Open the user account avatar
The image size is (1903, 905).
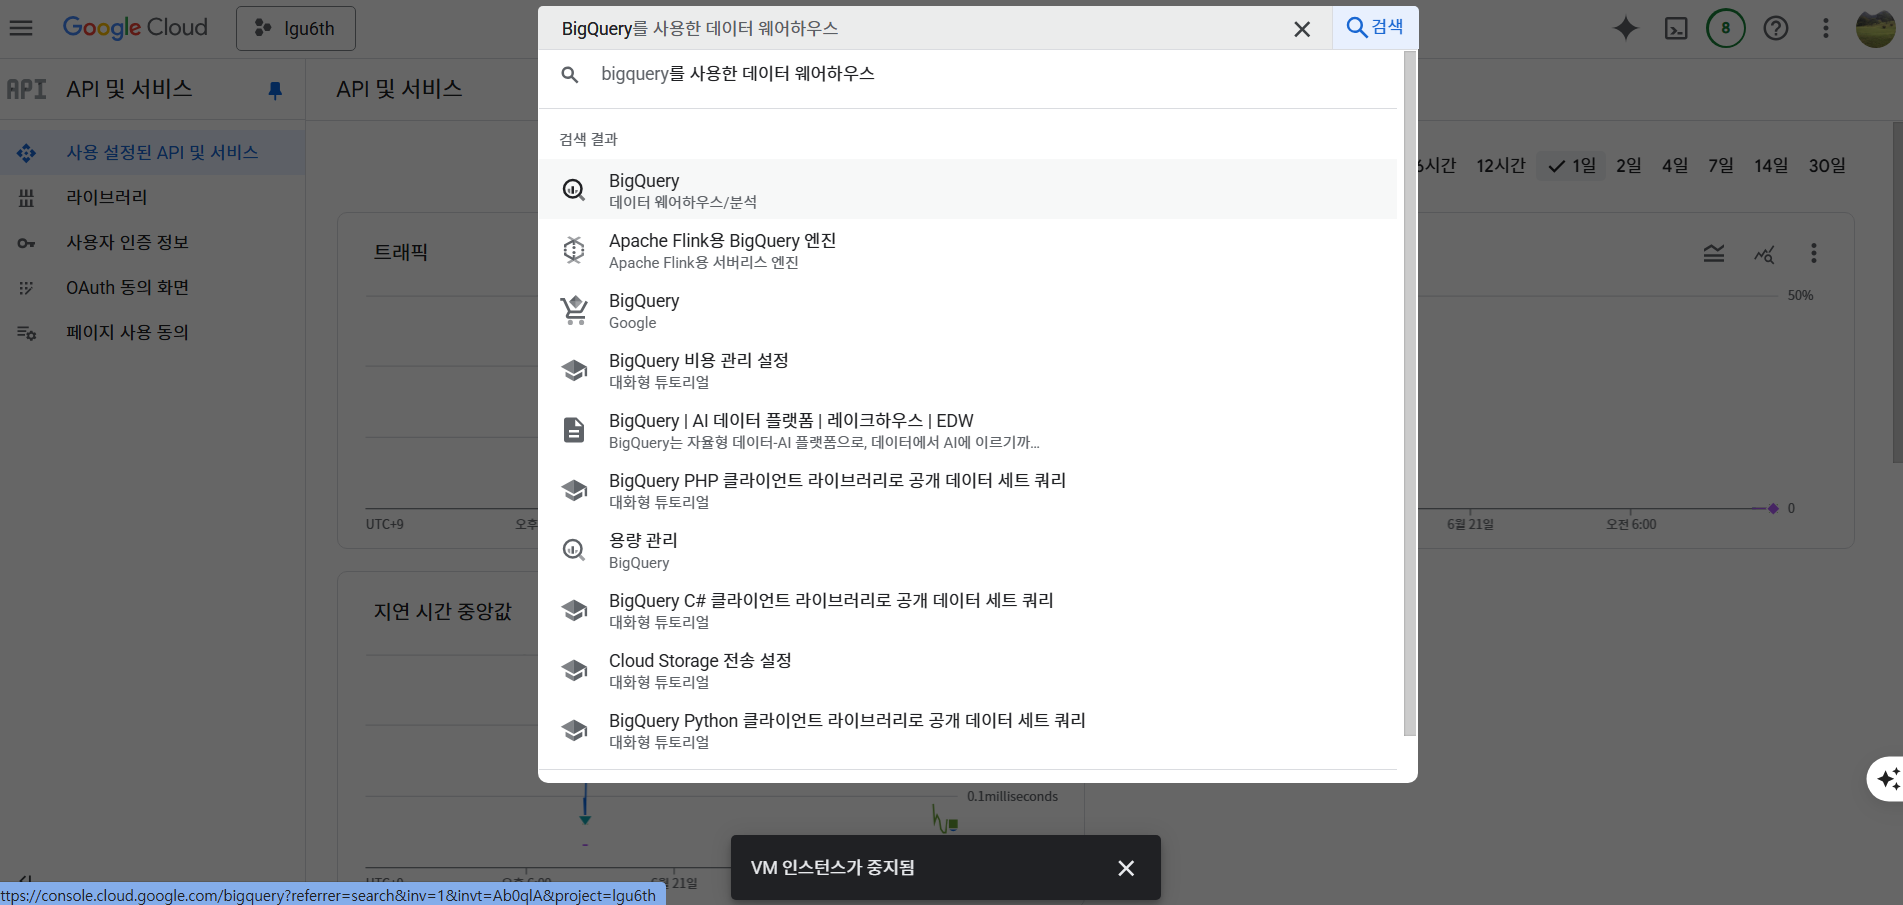pyautogui.click(x=1875, y=28)
